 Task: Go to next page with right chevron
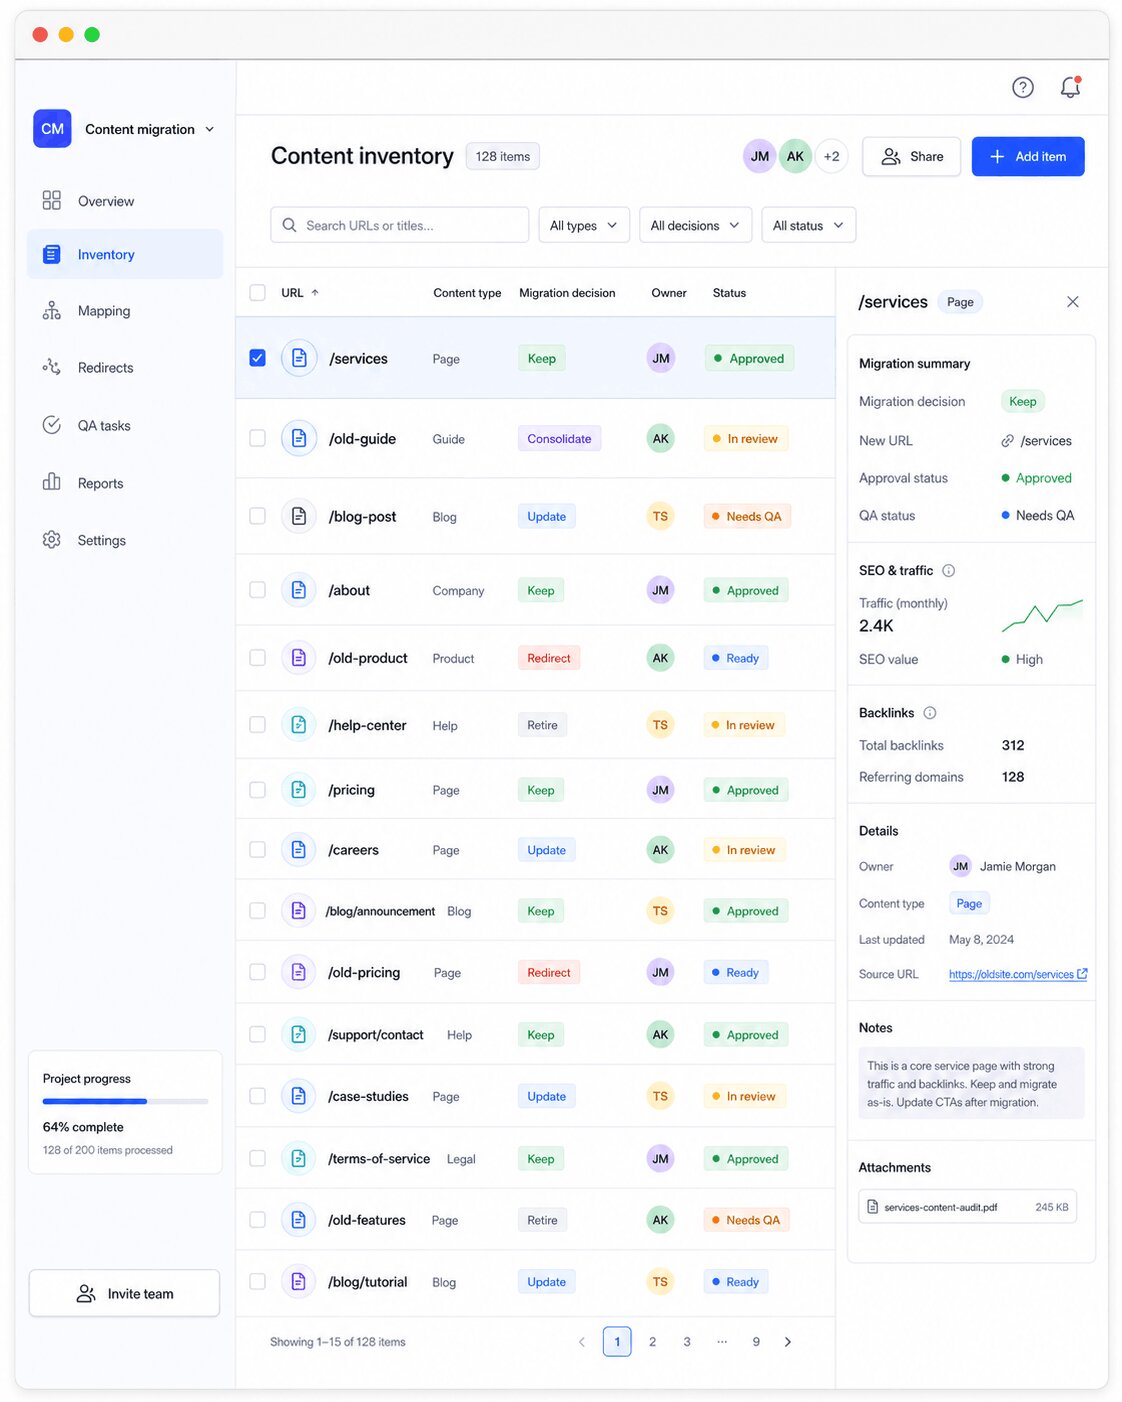click(x=788, y=1342)
